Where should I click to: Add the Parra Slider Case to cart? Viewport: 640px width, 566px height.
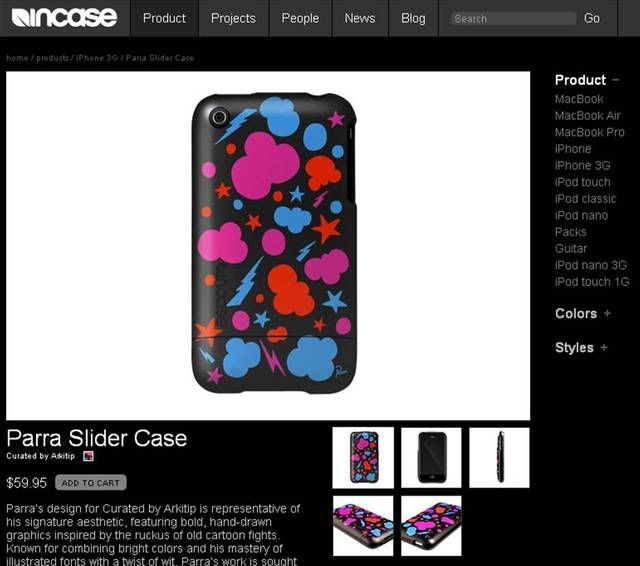[x=91, y=483]
